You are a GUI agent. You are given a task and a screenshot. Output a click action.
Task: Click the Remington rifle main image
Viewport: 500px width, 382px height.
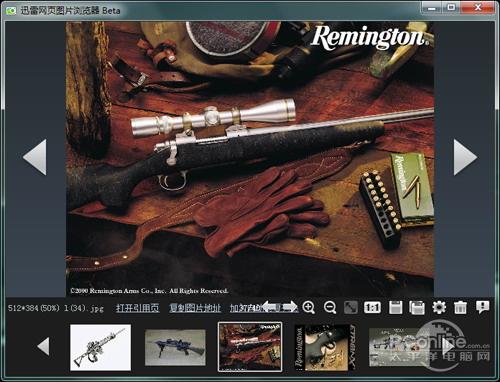[250, 159]
